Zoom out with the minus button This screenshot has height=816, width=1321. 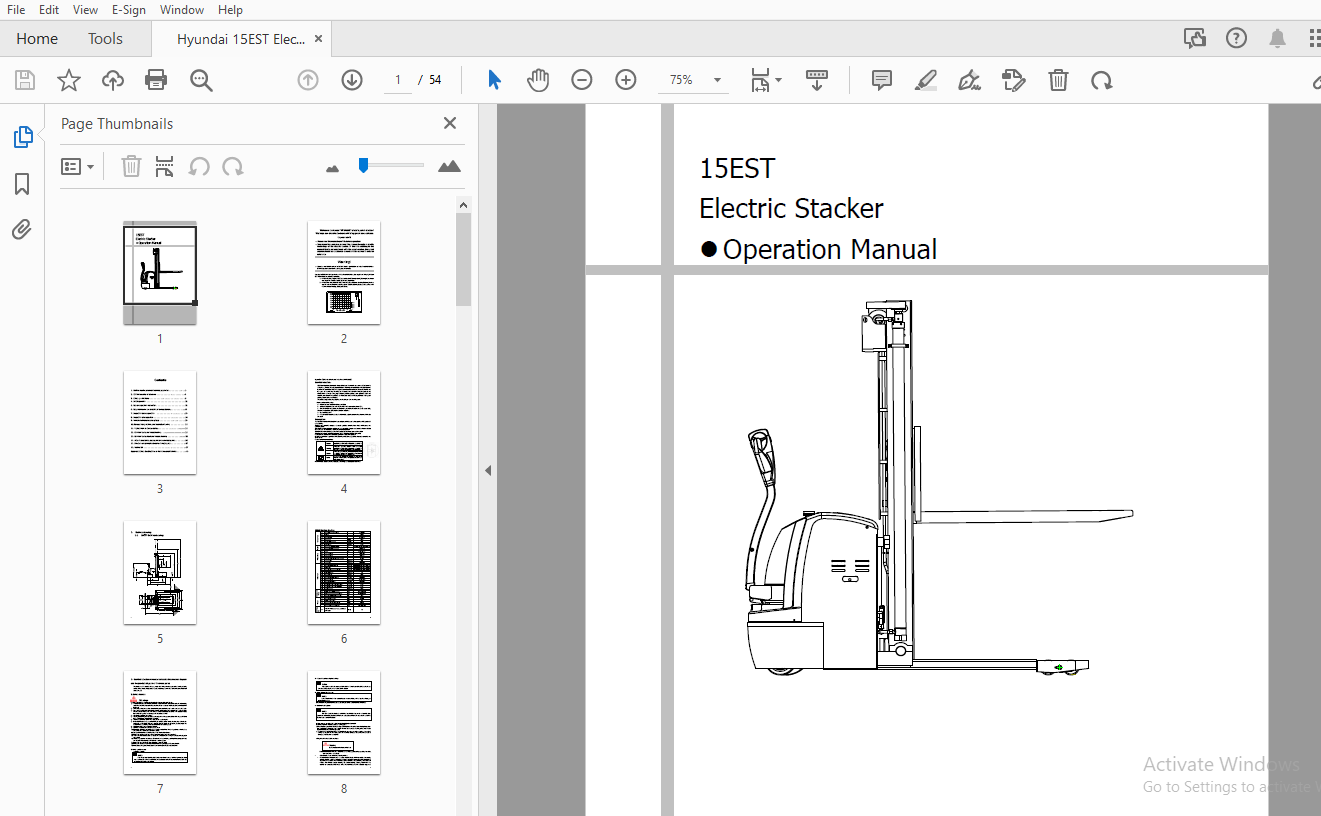coord(582,80)
